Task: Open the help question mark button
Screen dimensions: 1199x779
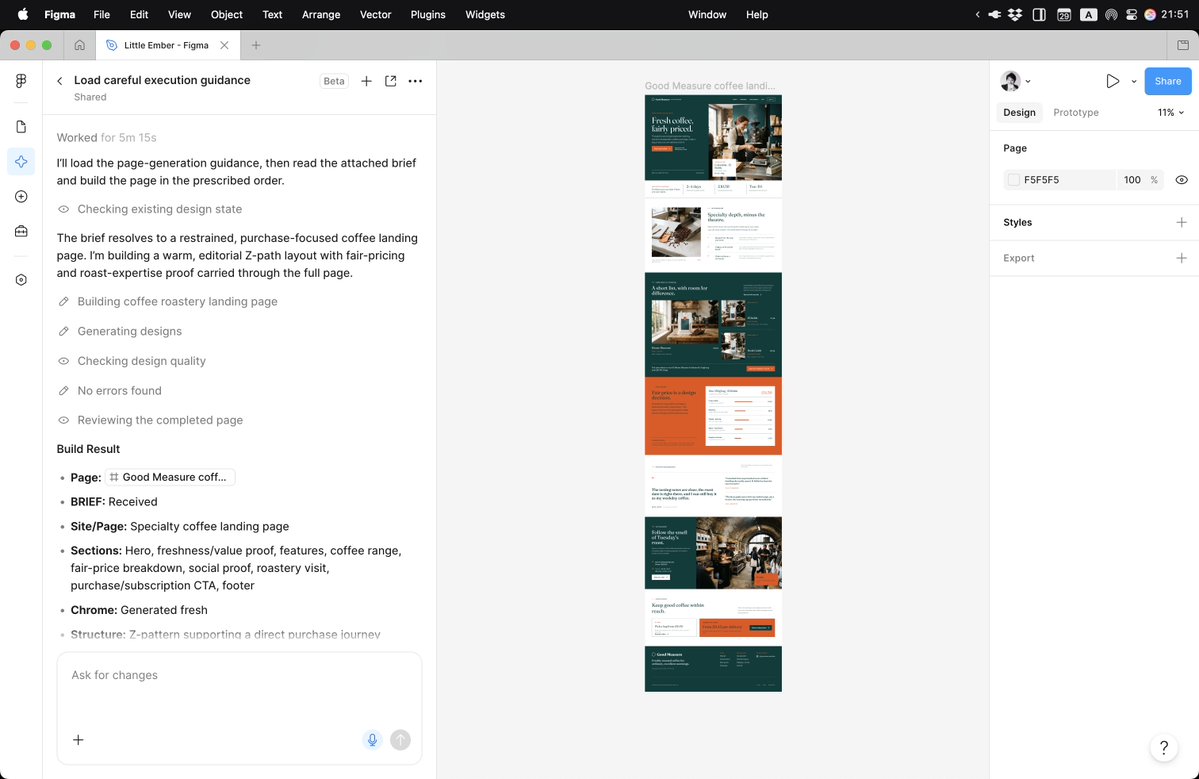Action: (1163, 747)
